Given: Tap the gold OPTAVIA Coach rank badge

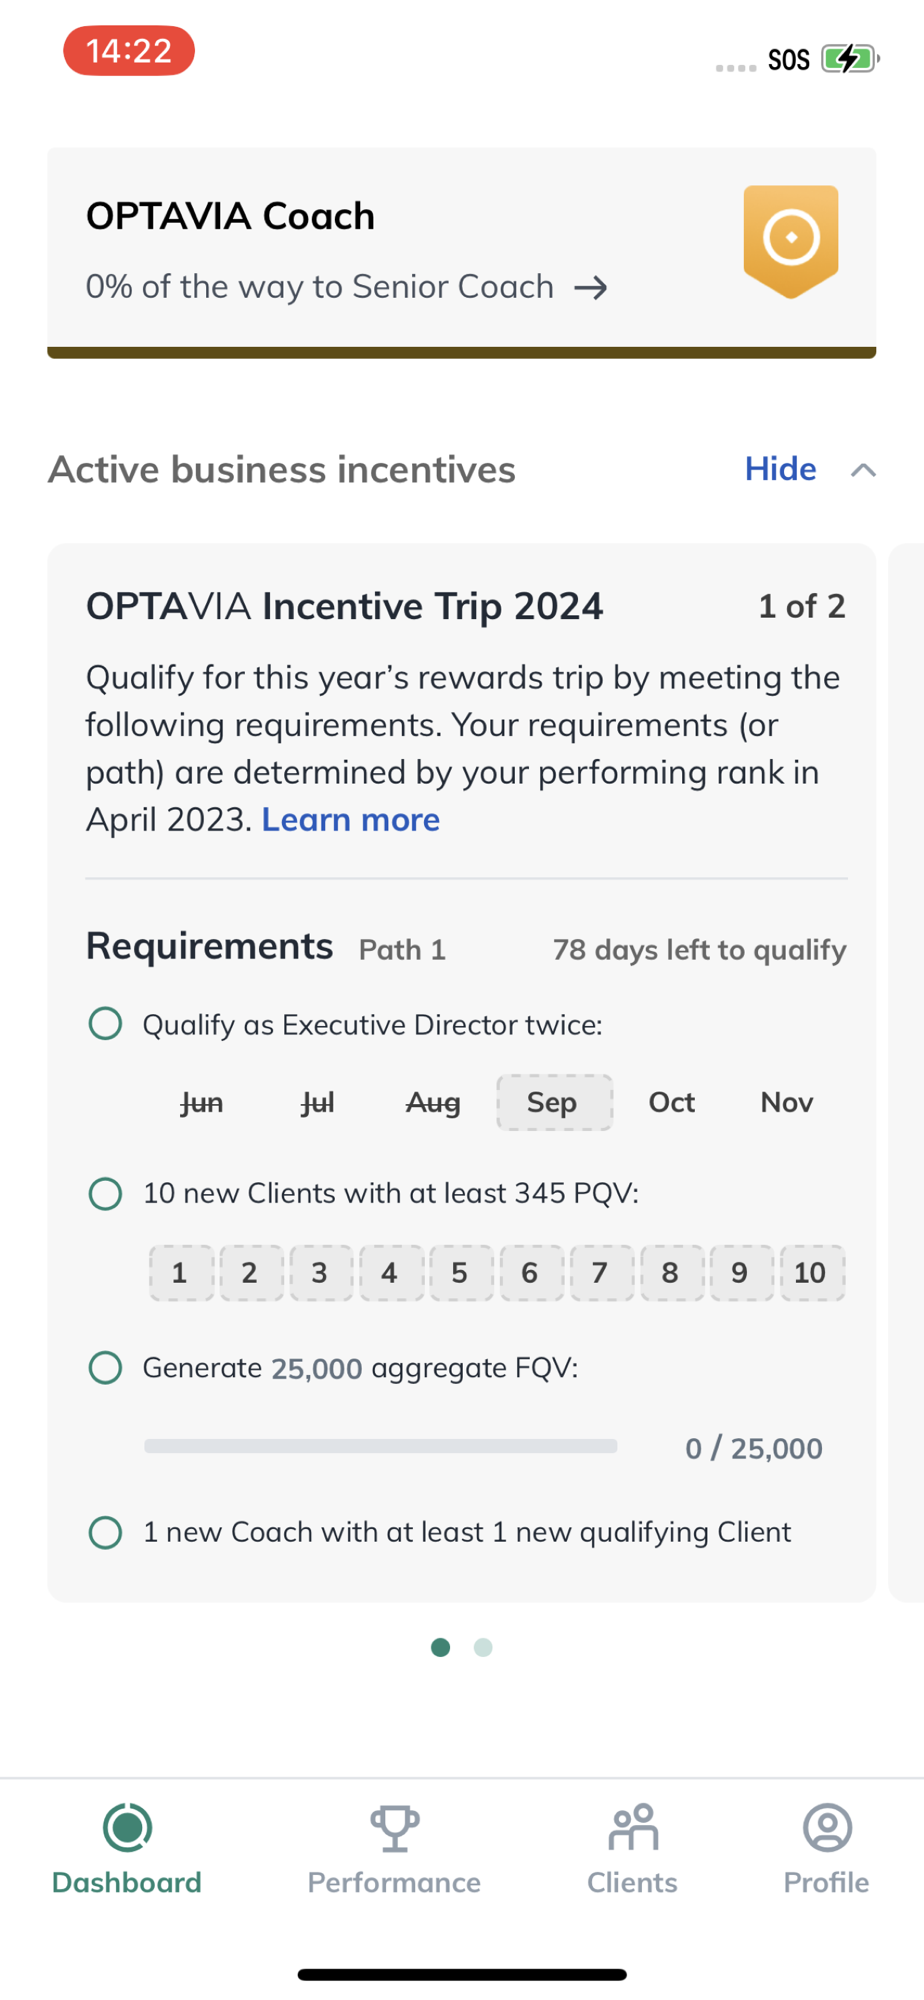Looking at the screenshot, I should point(790,240).
